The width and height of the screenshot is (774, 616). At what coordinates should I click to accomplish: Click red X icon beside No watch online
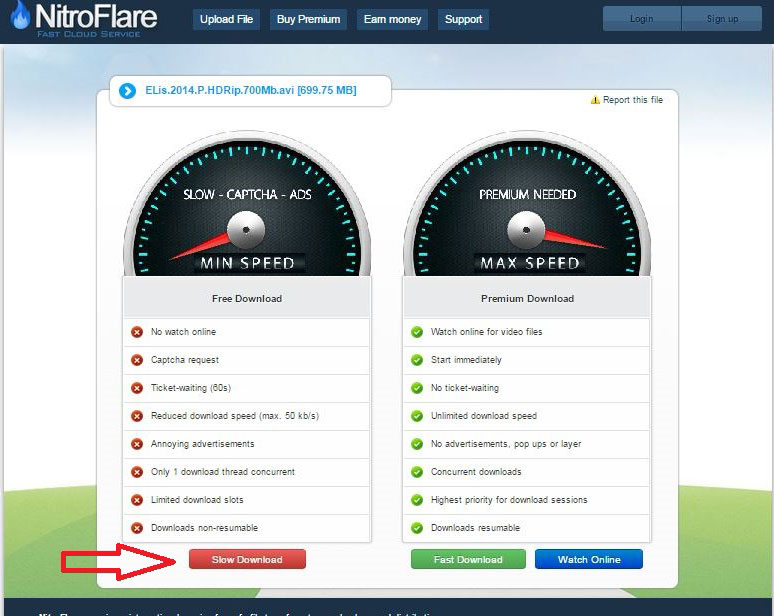(137, 332)
